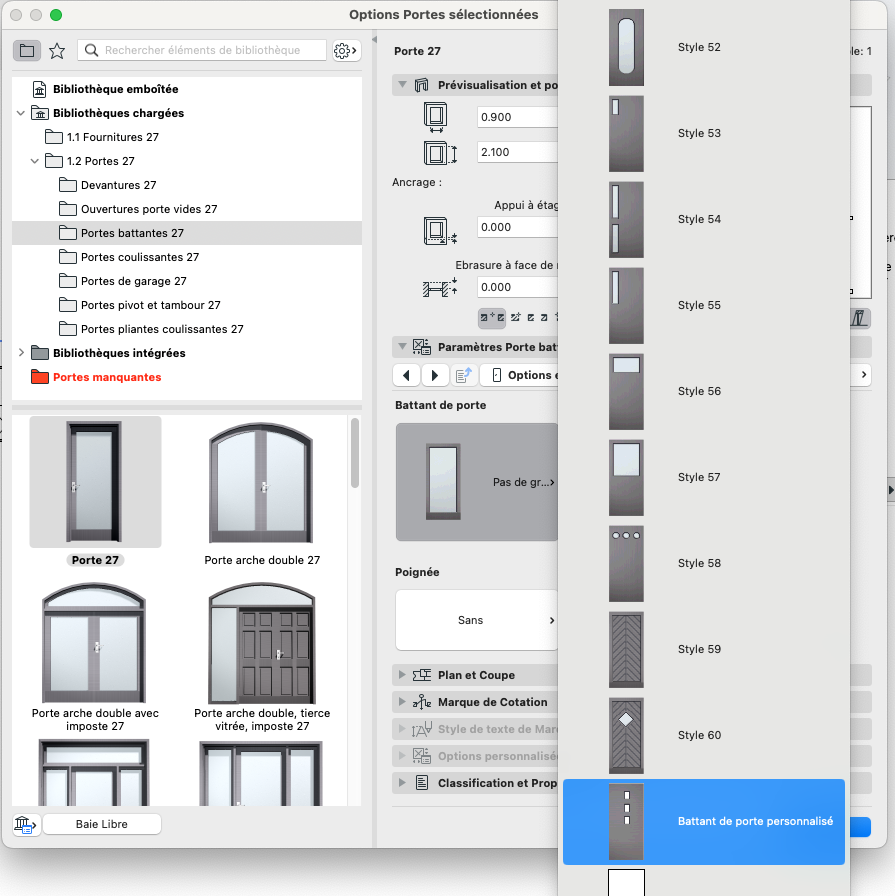This screenshot has height=896, width=895.
Task: Open Portes coulissantes 27 folder
Action: tap(140, 257)
